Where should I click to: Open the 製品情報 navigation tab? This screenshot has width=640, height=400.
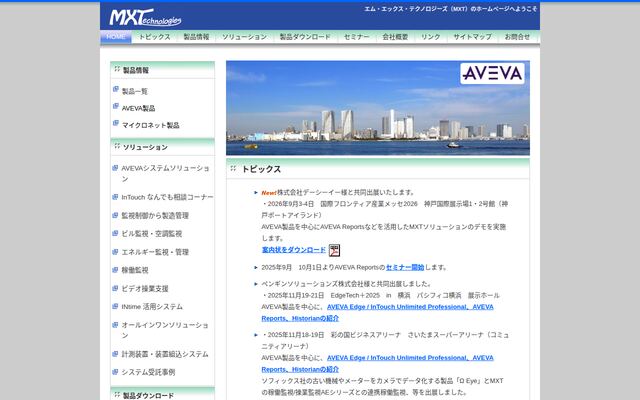pos(196,37)
